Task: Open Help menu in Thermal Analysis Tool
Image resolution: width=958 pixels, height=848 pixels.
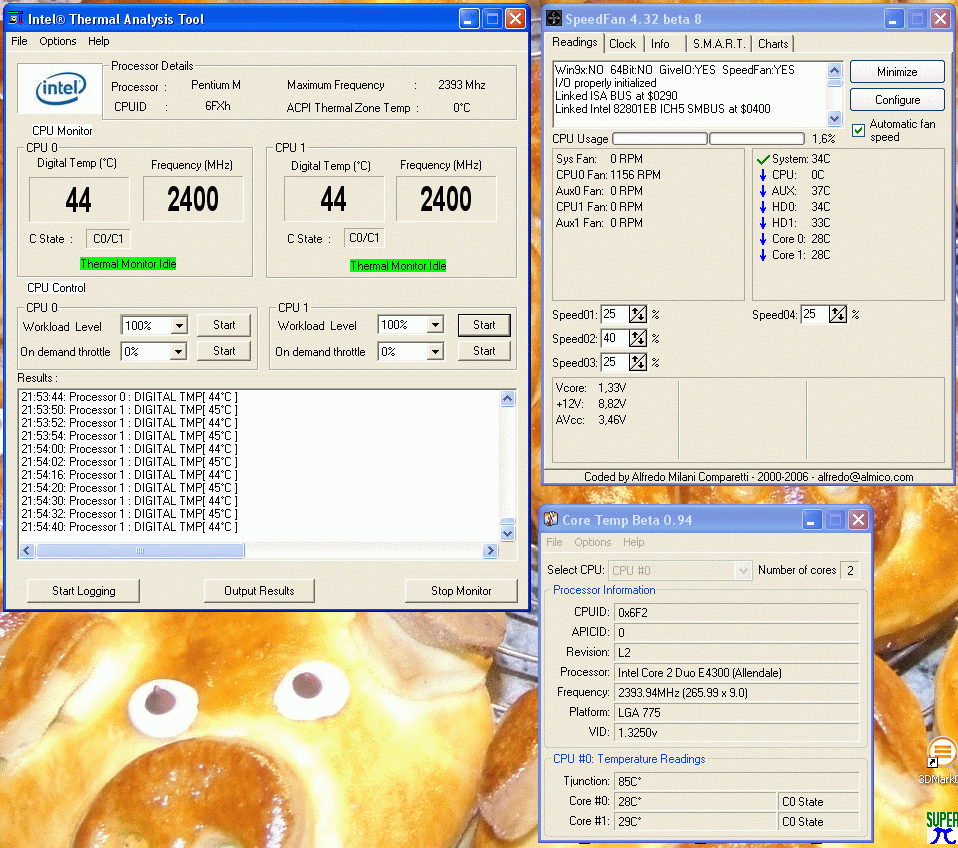Action: point(98,41)
